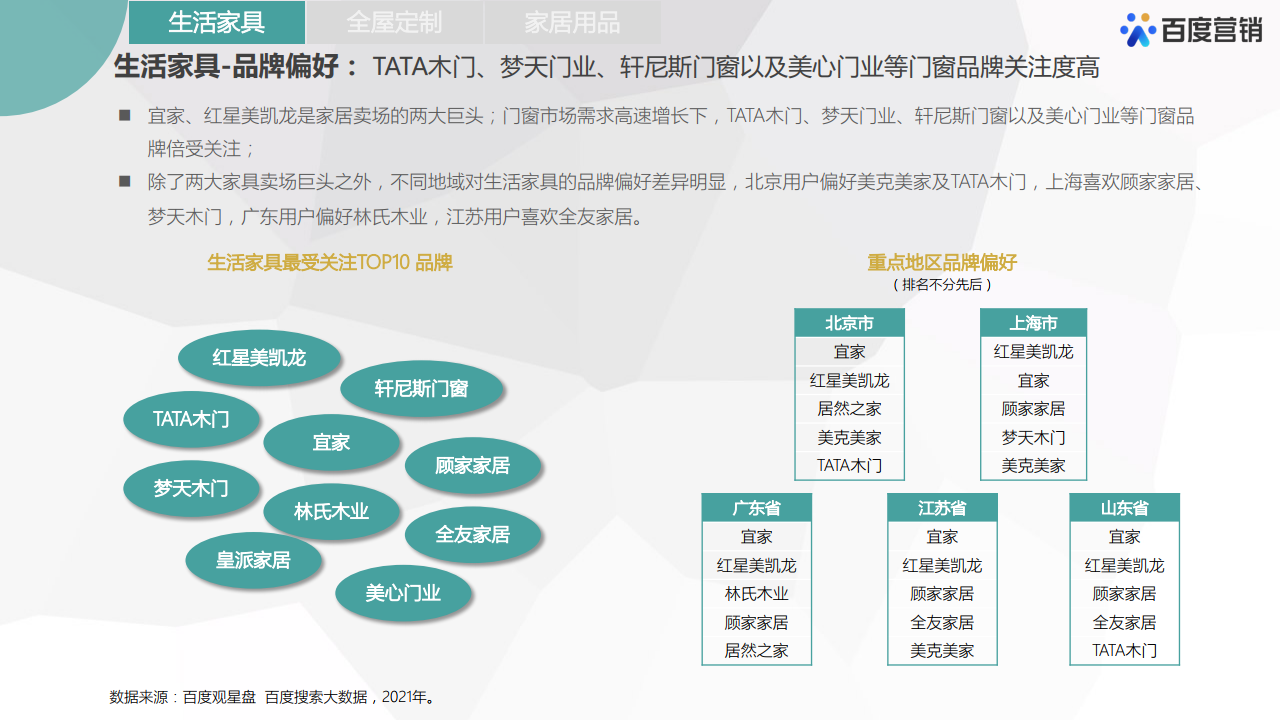The width and height of the screenshot is (1280, 720).
Task: Switch to the 全屋定制 tab
Action: tap(394, 22)
